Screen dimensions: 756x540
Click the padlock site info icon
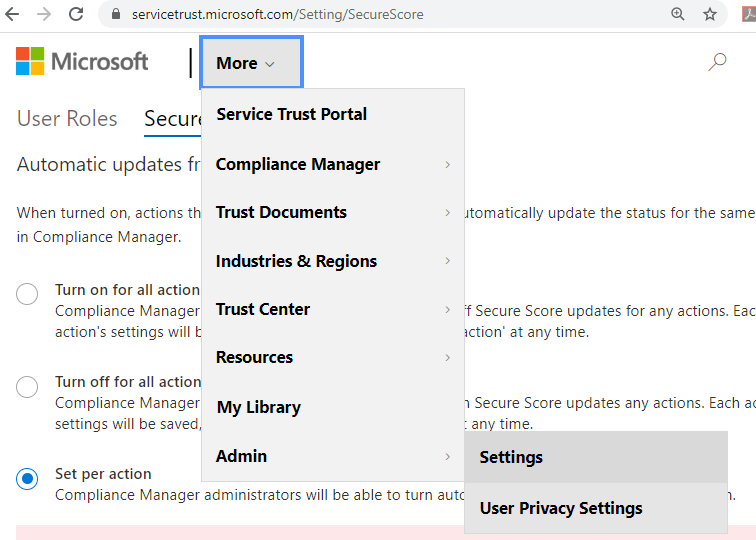(x=117, y=15)
